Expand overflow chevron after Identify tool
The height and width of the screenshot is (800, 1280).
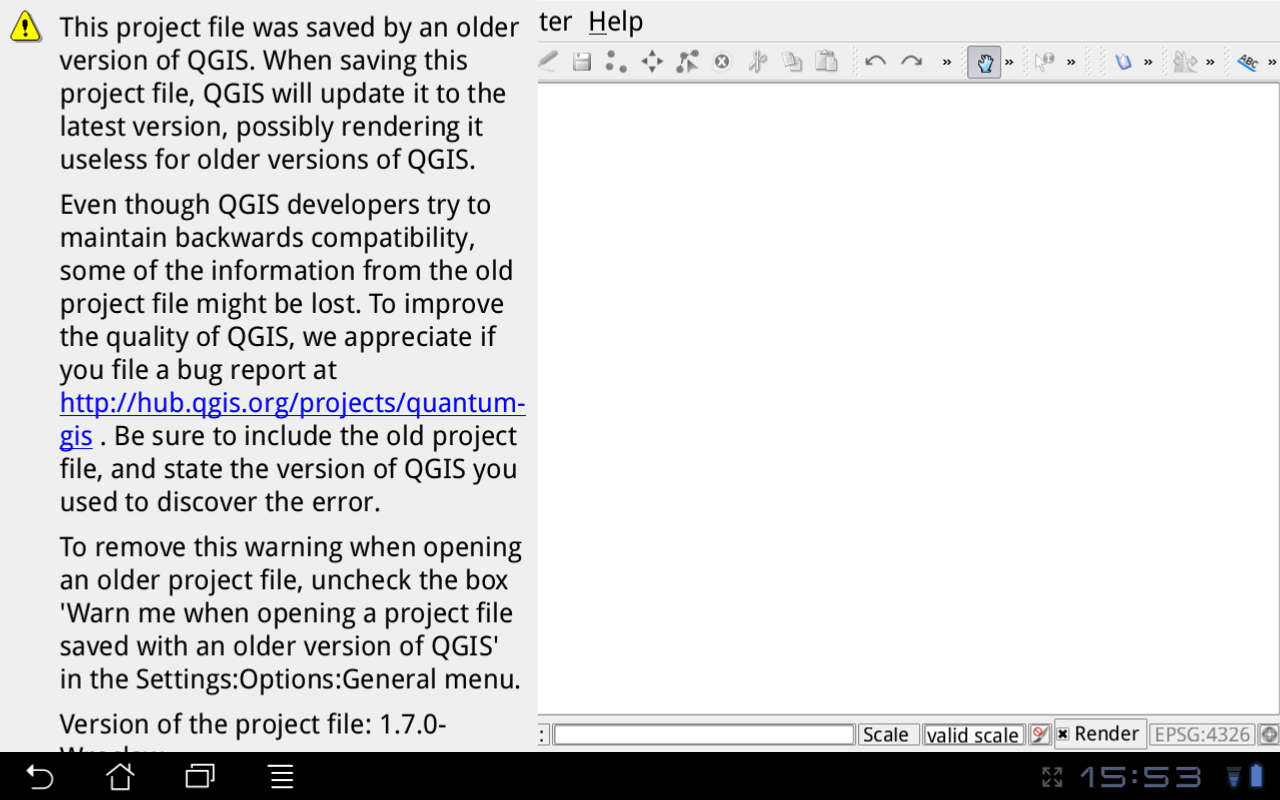pos(1071,62)
